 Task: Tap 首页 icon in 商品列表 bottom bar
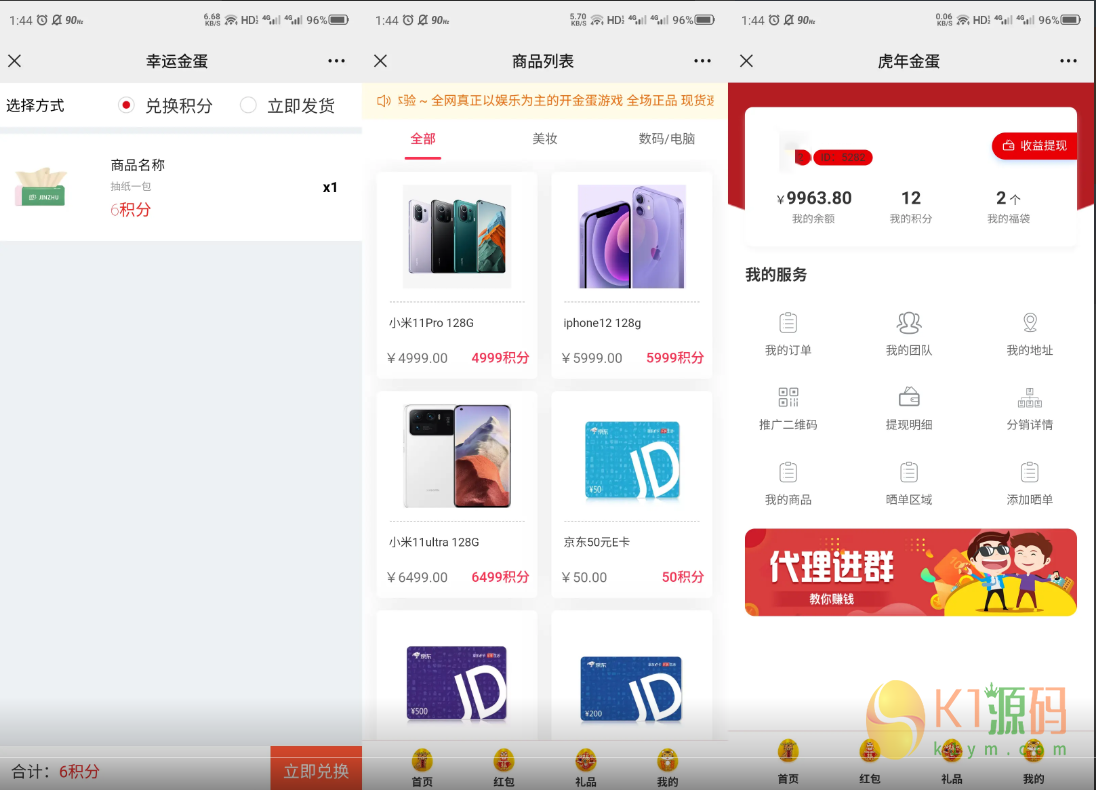(422, 760)
